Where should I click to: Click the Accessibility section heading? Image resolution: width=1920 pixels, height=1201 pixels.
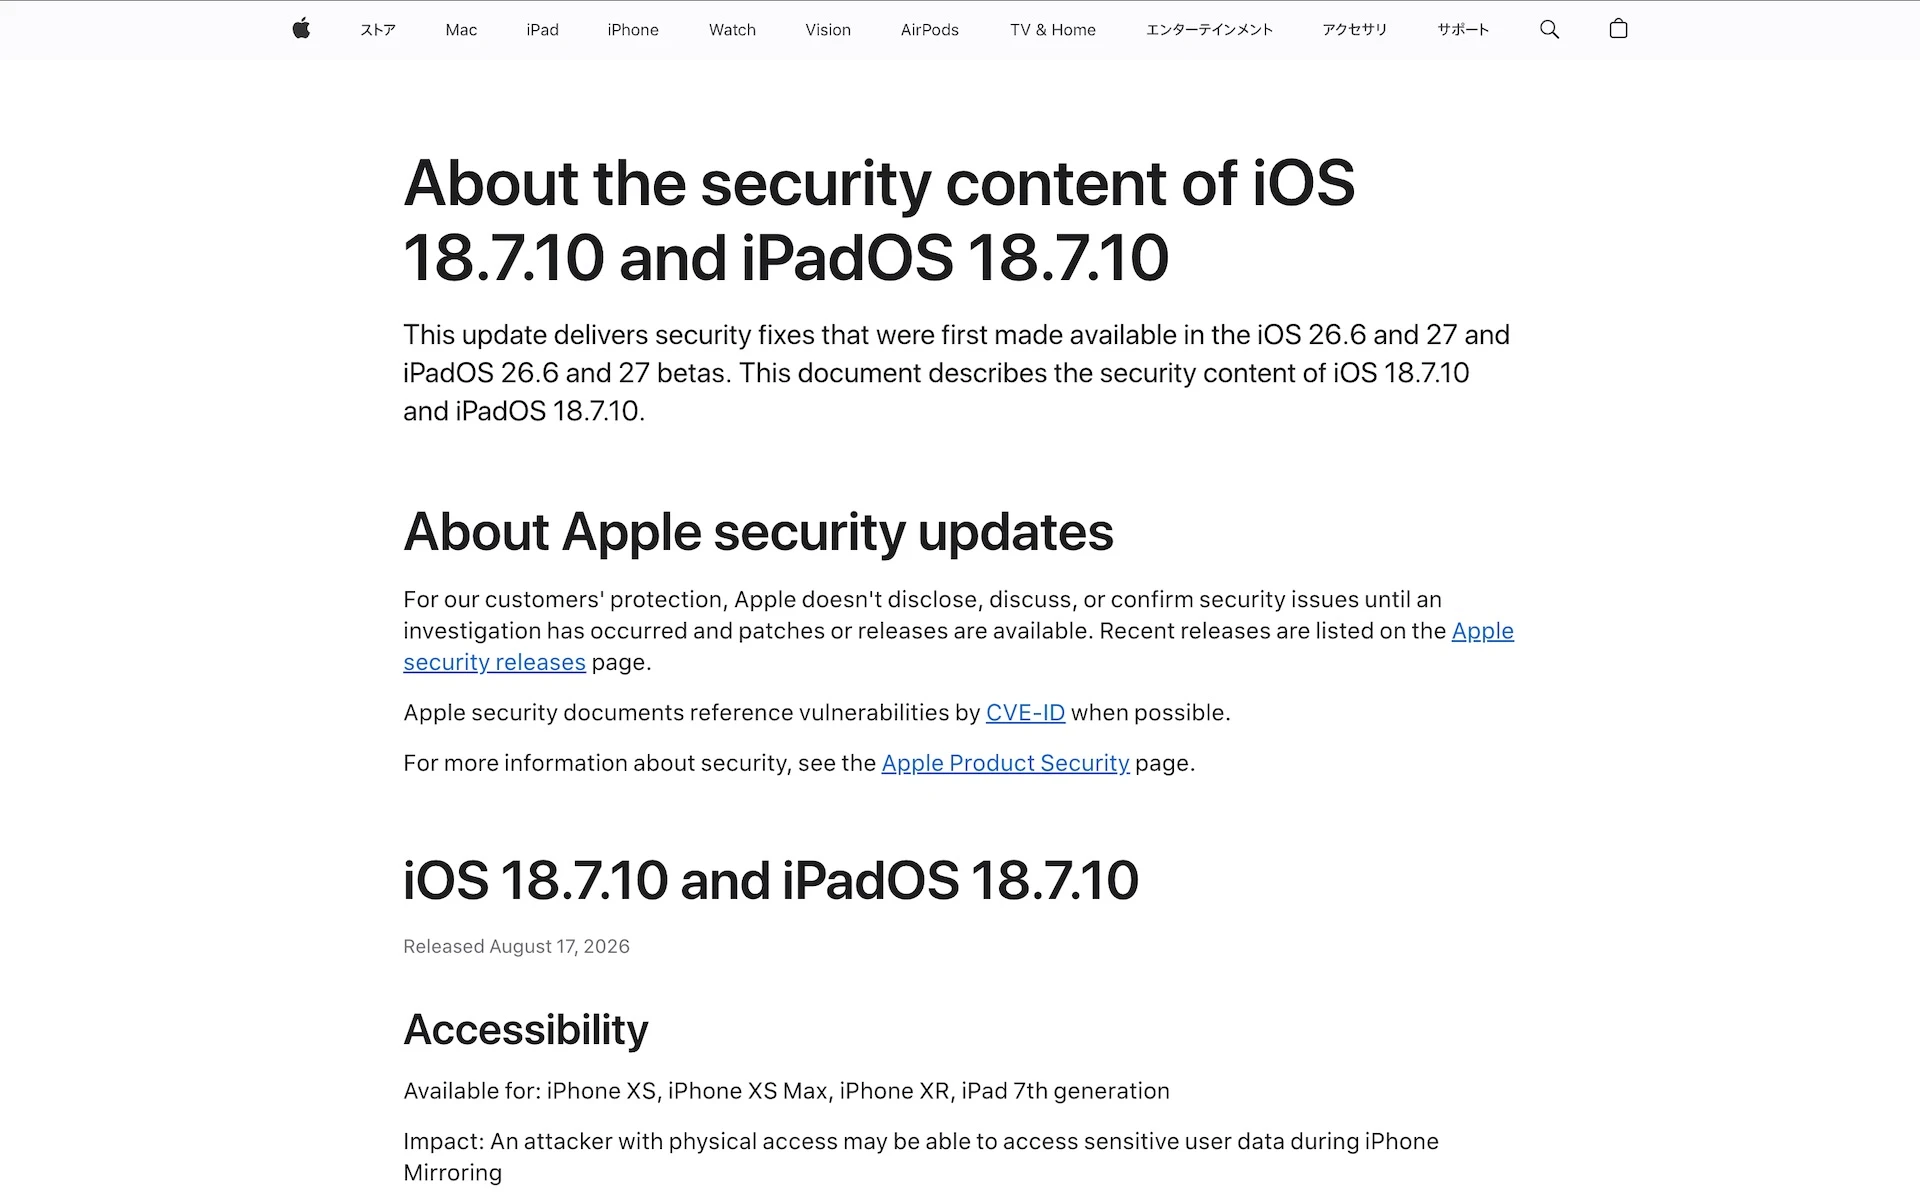point(526,1030)
